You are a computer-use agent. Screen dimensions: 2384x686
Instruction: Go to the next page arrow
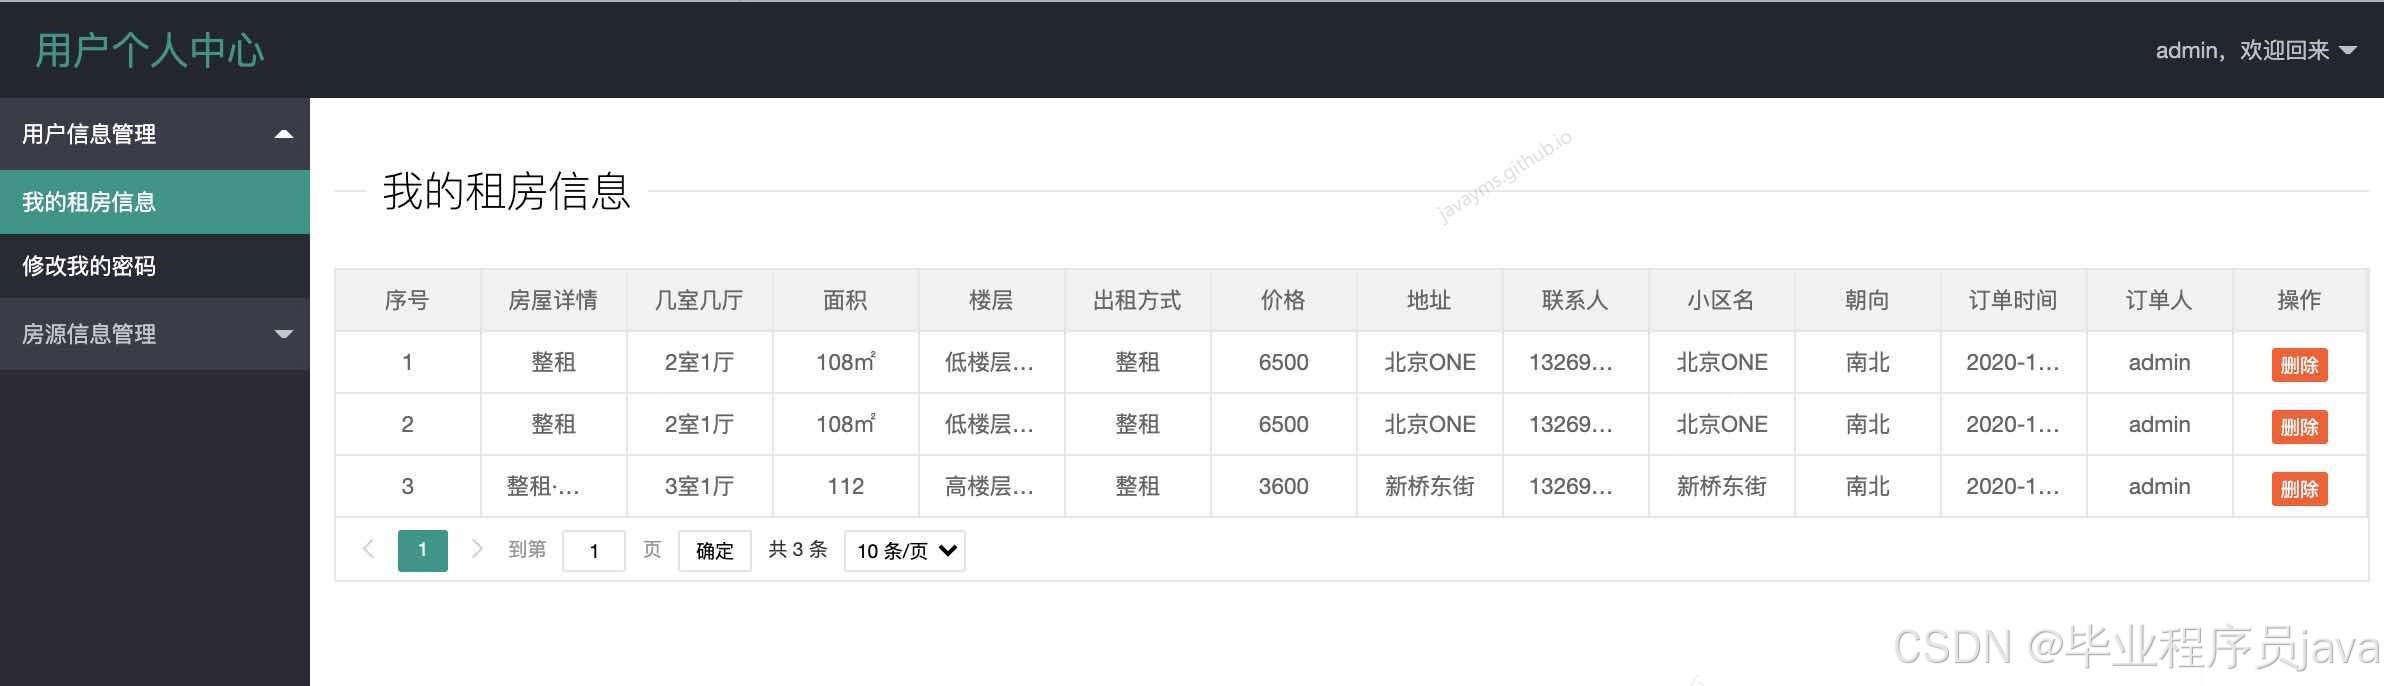point(477,549)
